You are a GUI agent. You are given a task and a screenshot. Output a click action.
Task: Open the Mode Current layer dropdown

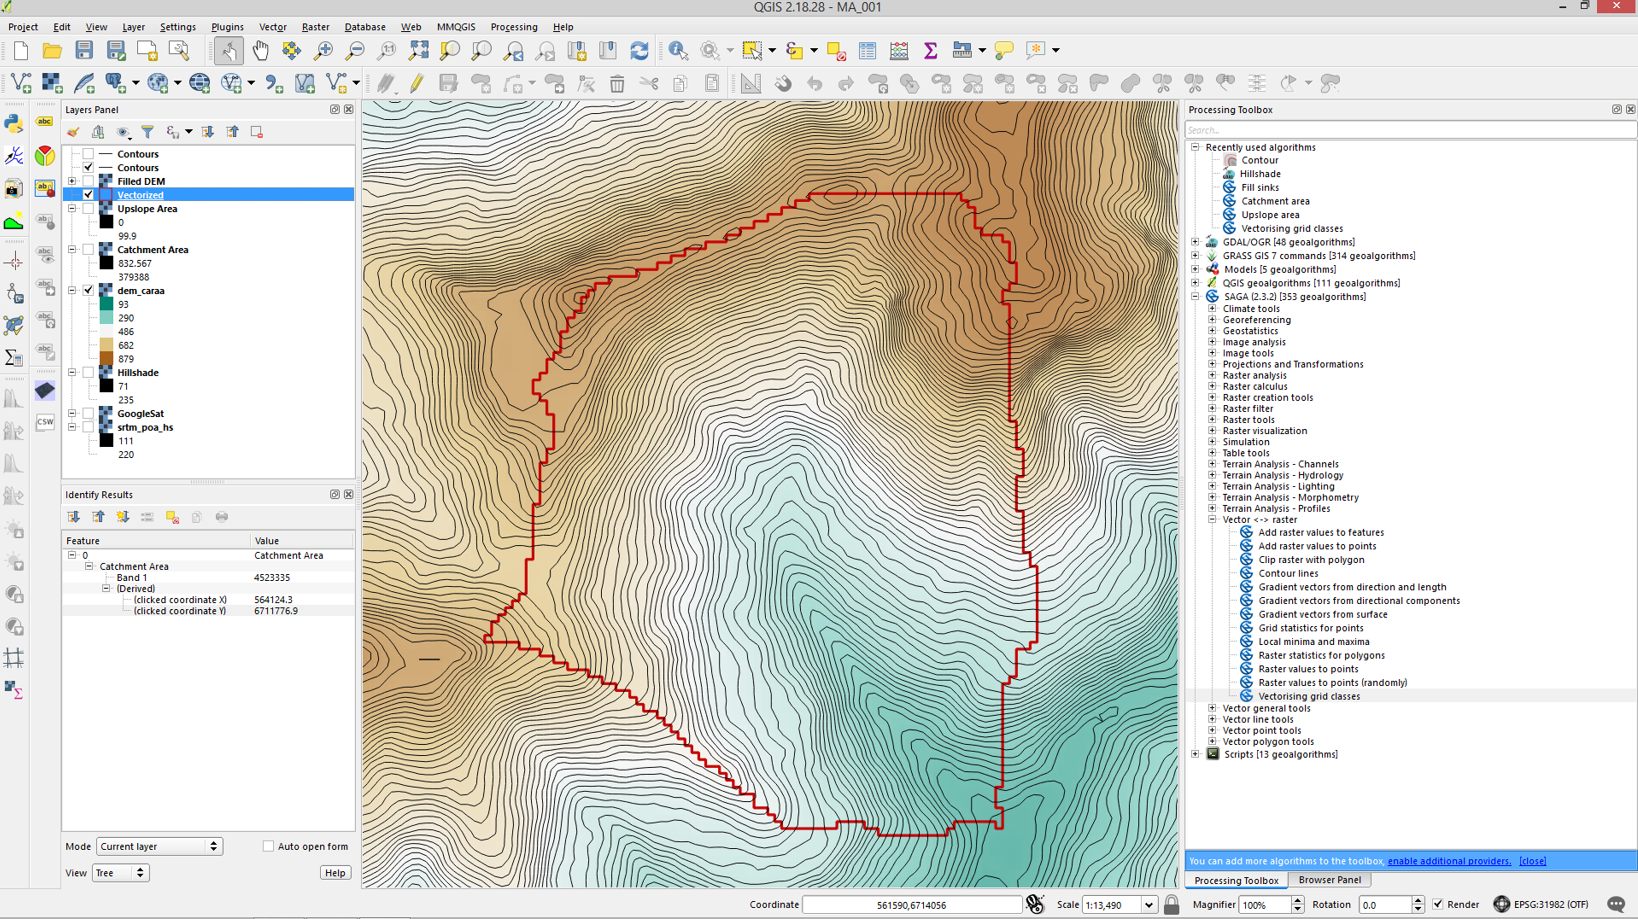[159, 846]
